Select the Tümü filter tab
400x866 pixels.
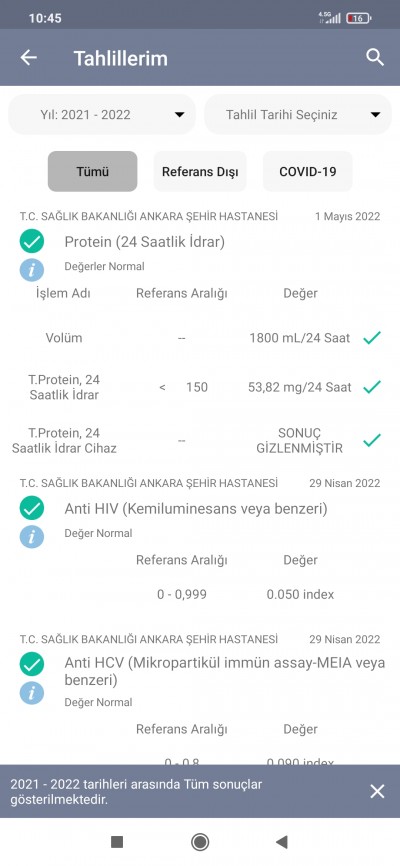[x=92, y=171]
